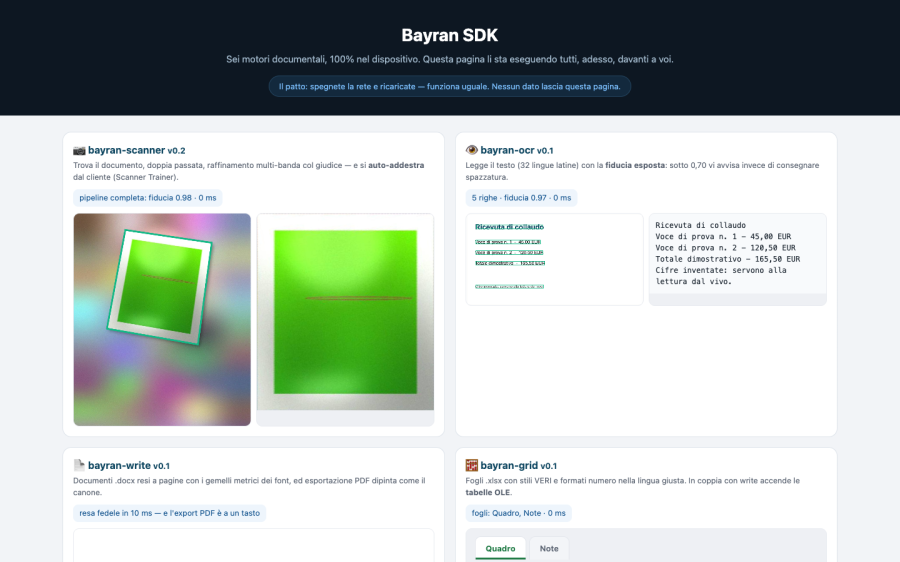The image size is (900, 562).
Task: Click the 'pipeline completa: fiducia 0.98' status badge
Action: click(x=148, y=198)
